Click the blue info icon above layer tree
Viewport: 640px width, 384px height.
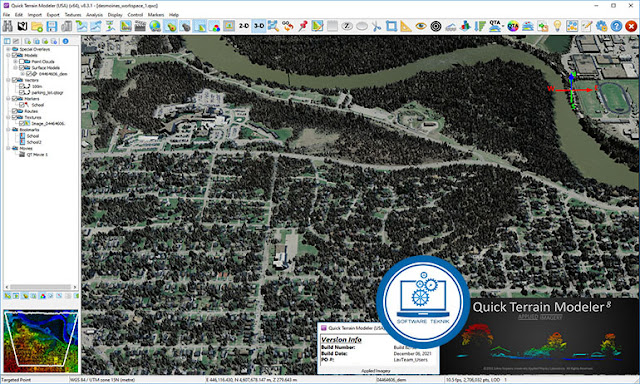click(65, 41)
